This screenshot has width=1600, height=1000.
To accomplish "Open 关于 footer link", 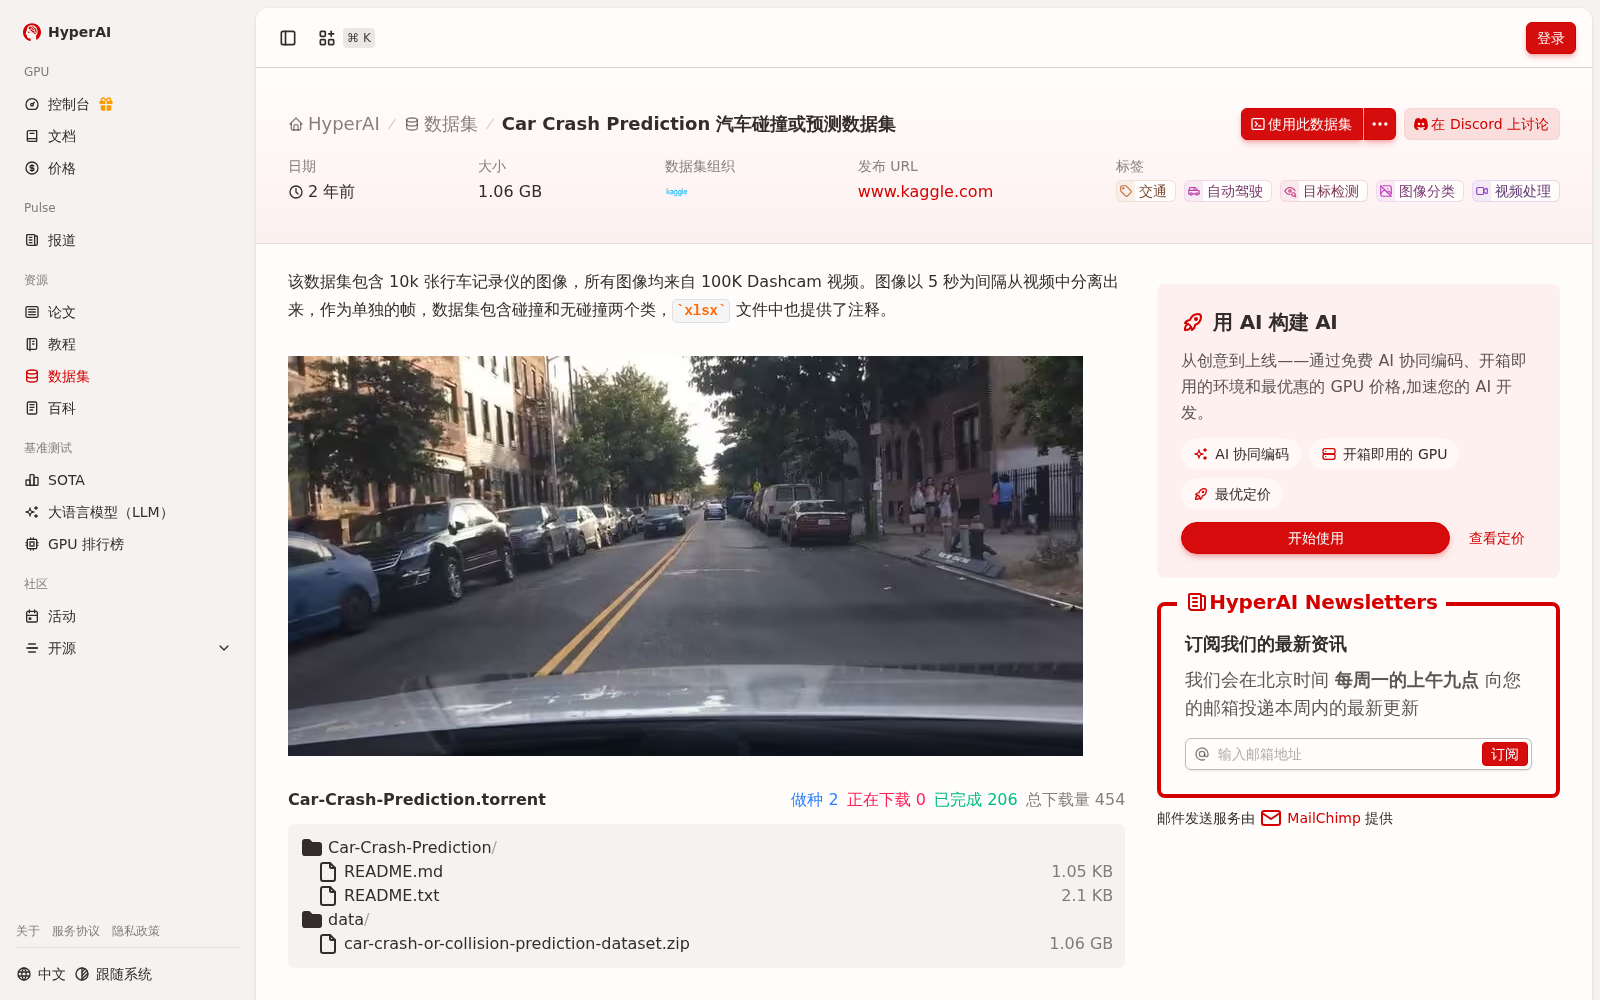I will click(x=28, y=931).
